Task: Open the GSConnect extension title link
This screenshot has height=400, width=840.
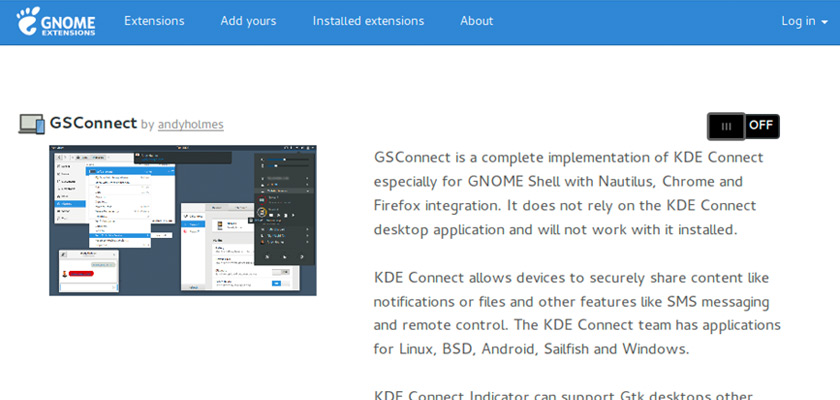Action: click(x=94, y=123)
